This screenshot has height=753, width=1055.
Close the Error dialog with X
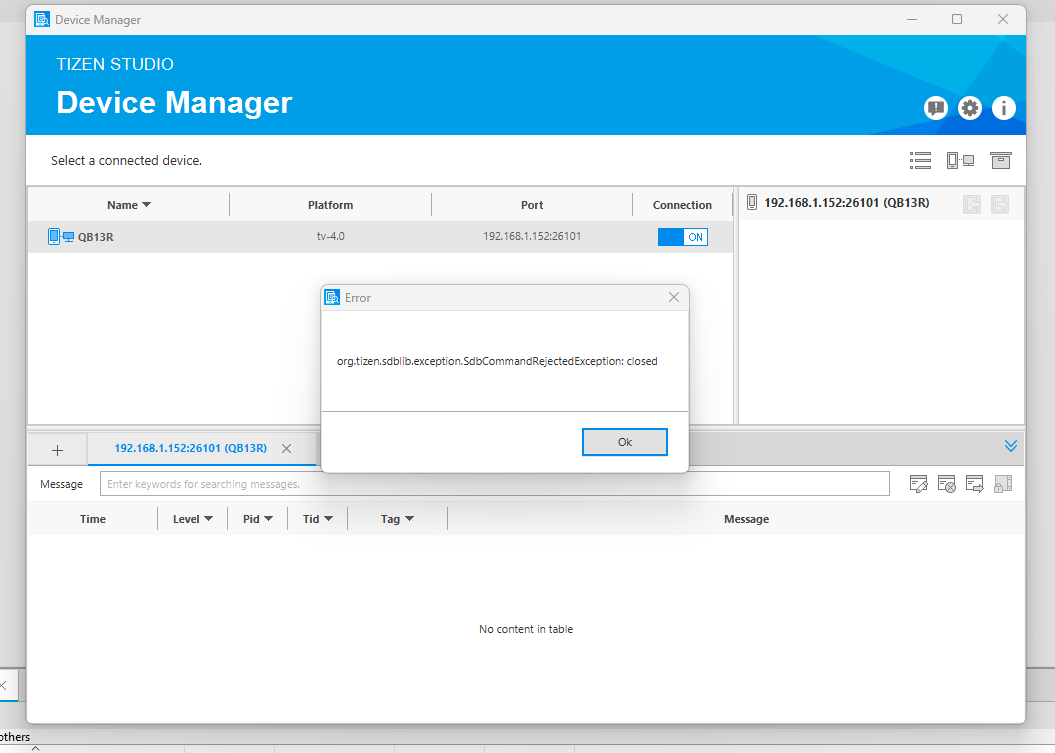(x=674, y=297)
